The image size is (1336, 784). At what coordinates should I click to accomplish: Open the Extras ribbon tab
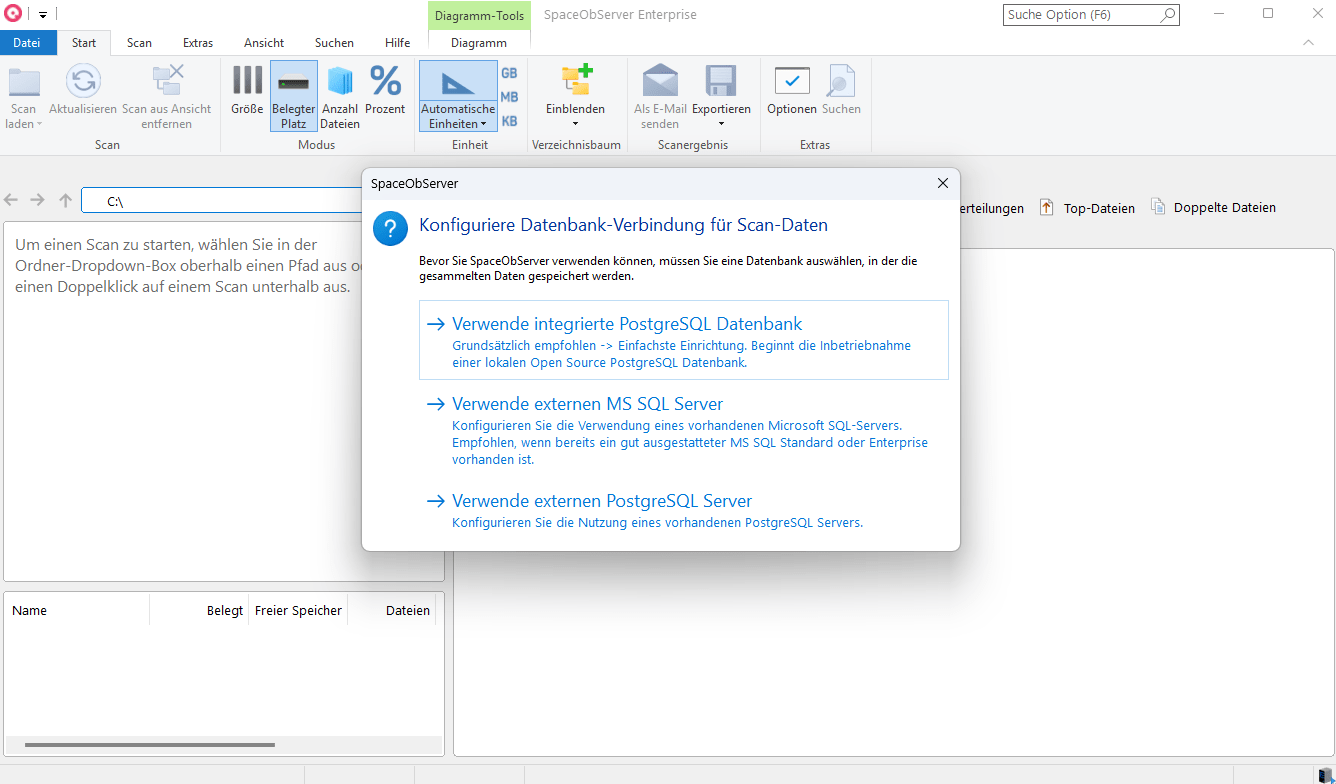point(197,43)
